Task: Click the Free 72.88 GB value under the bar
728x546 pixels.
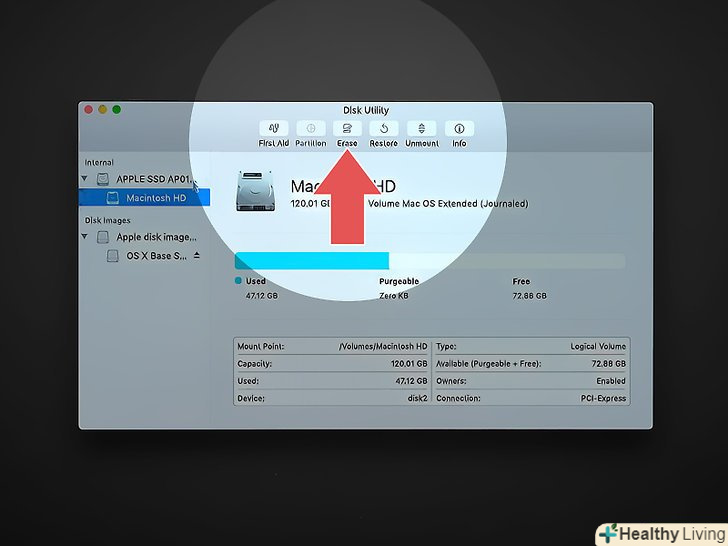Action: [x=529, y=296]
